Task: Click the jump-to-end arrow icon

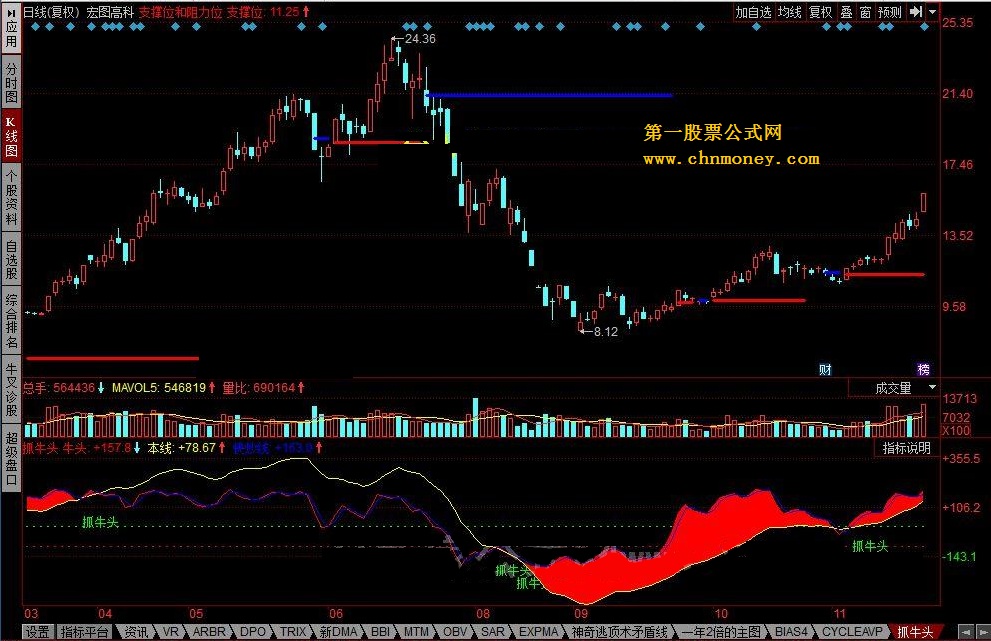Action: coord(916,12)
